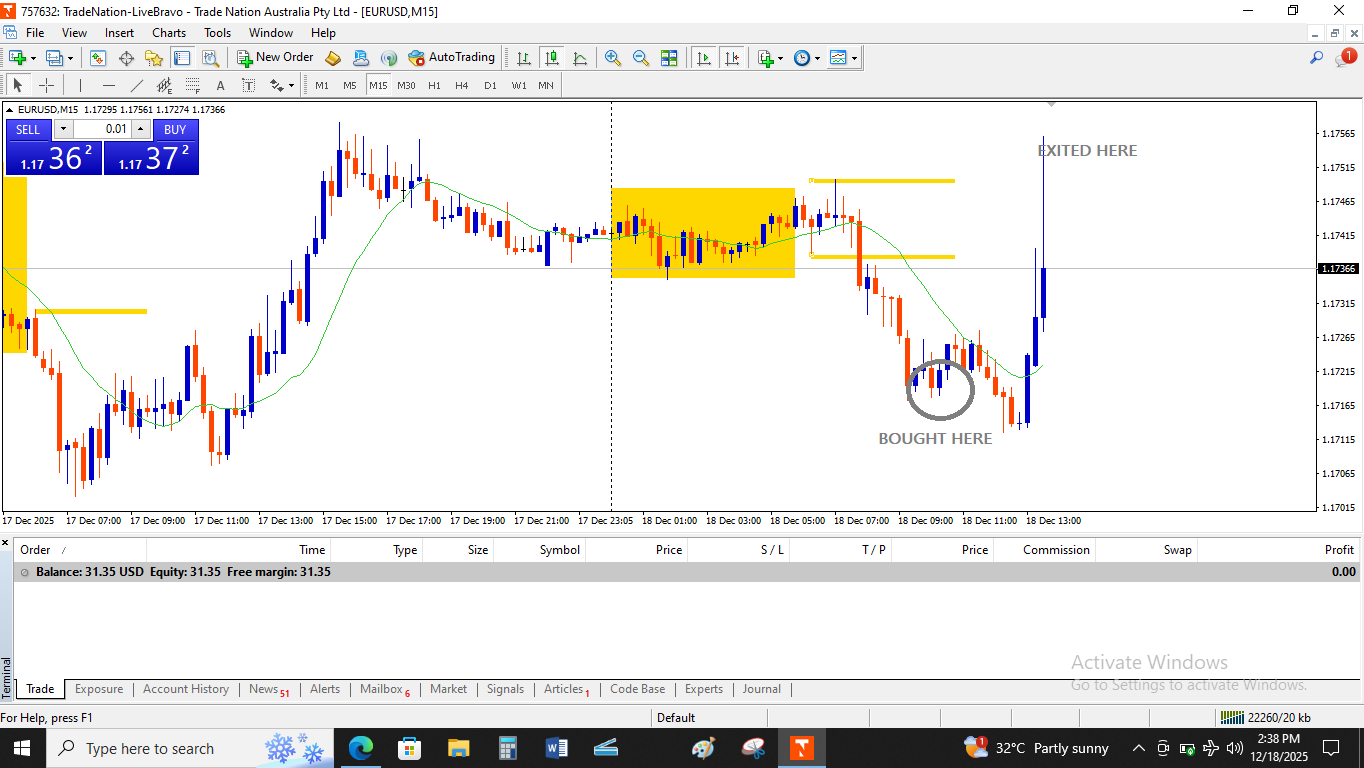The width and height of the screenshot is (1364, 768).
Task: Pick the horizontal line drawing tool
Action: [109, 85]
